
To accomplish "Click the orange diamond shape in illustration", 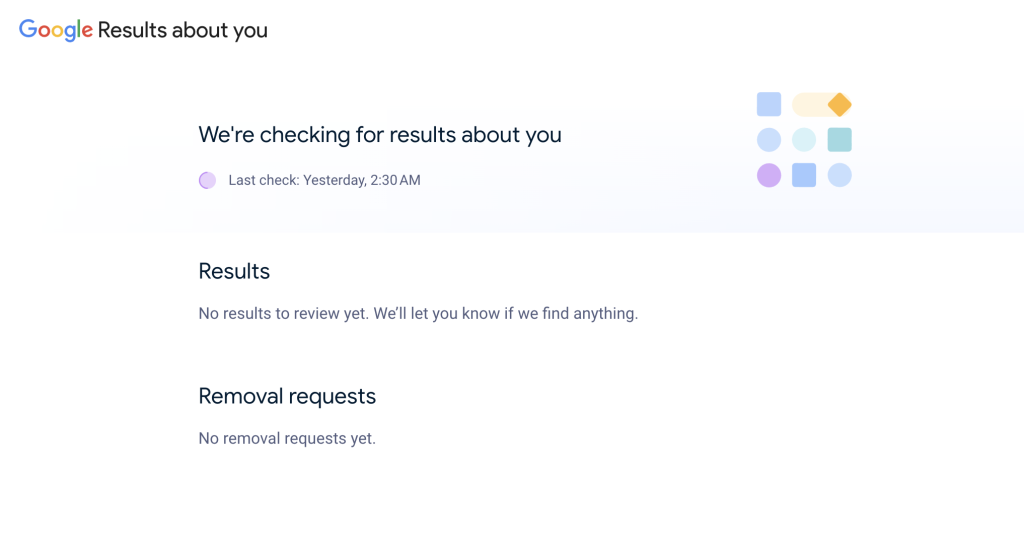I will [839, 104].
